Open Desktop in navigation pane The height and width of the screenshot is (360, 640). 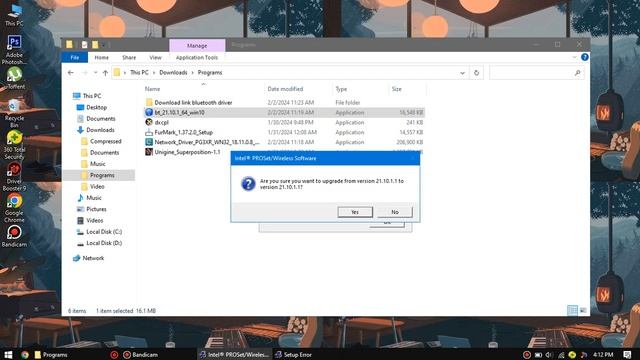click(x=96, y=107)
